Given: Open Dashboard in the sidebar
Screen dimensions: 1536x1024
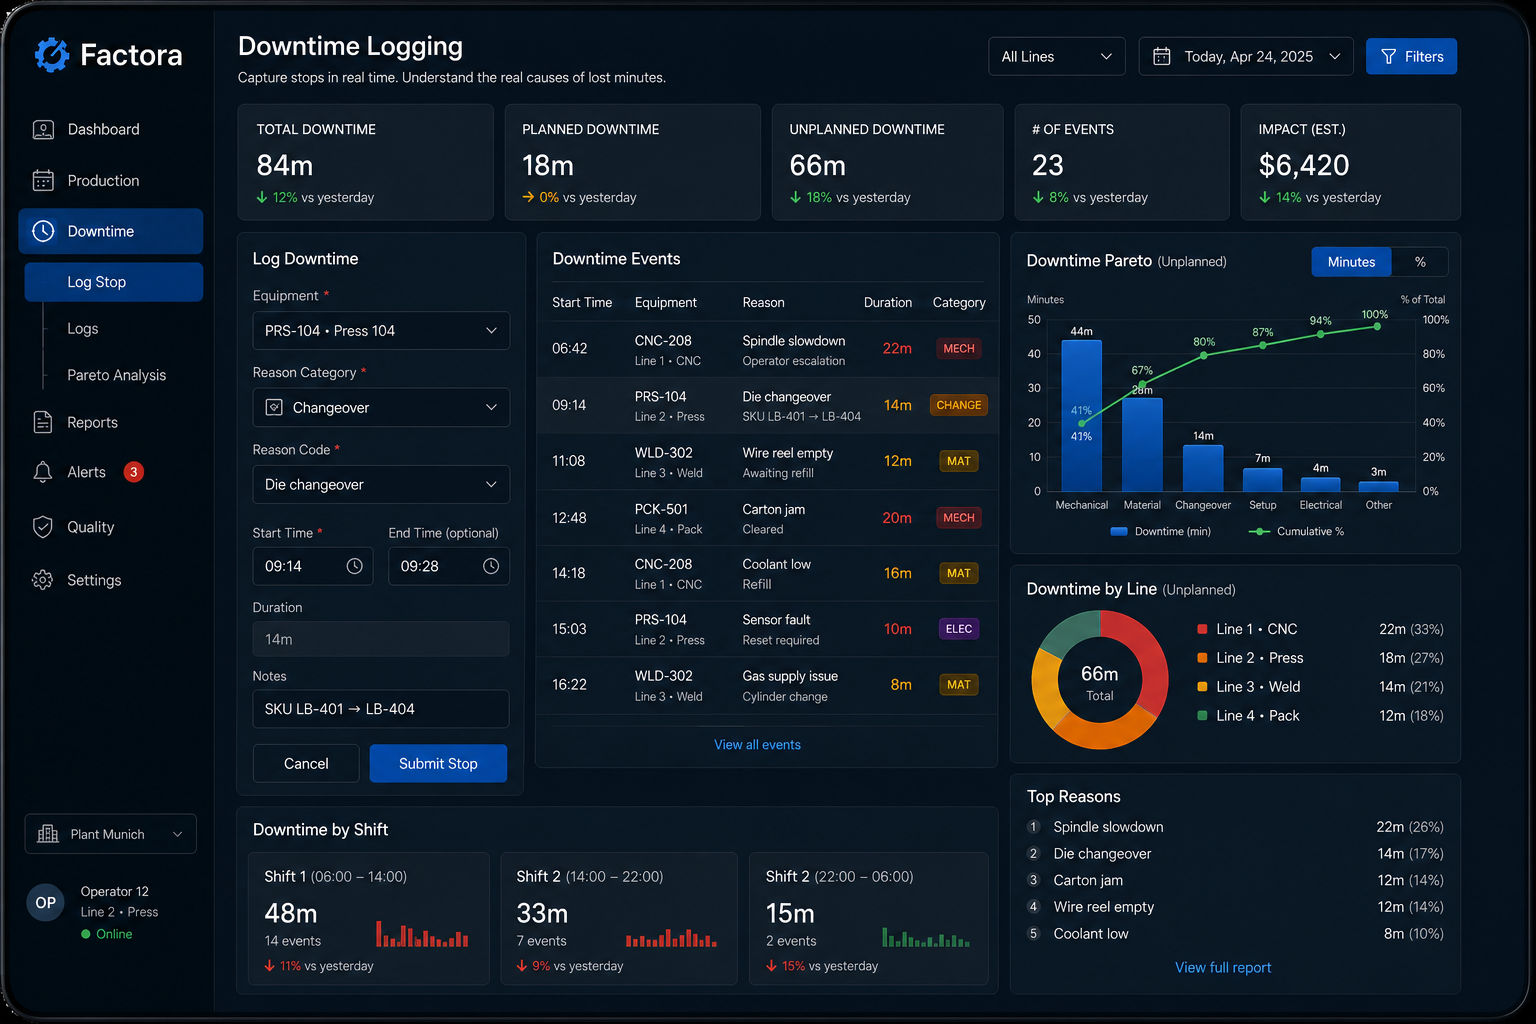Looking at the screenshot, I should click(110, 129).
